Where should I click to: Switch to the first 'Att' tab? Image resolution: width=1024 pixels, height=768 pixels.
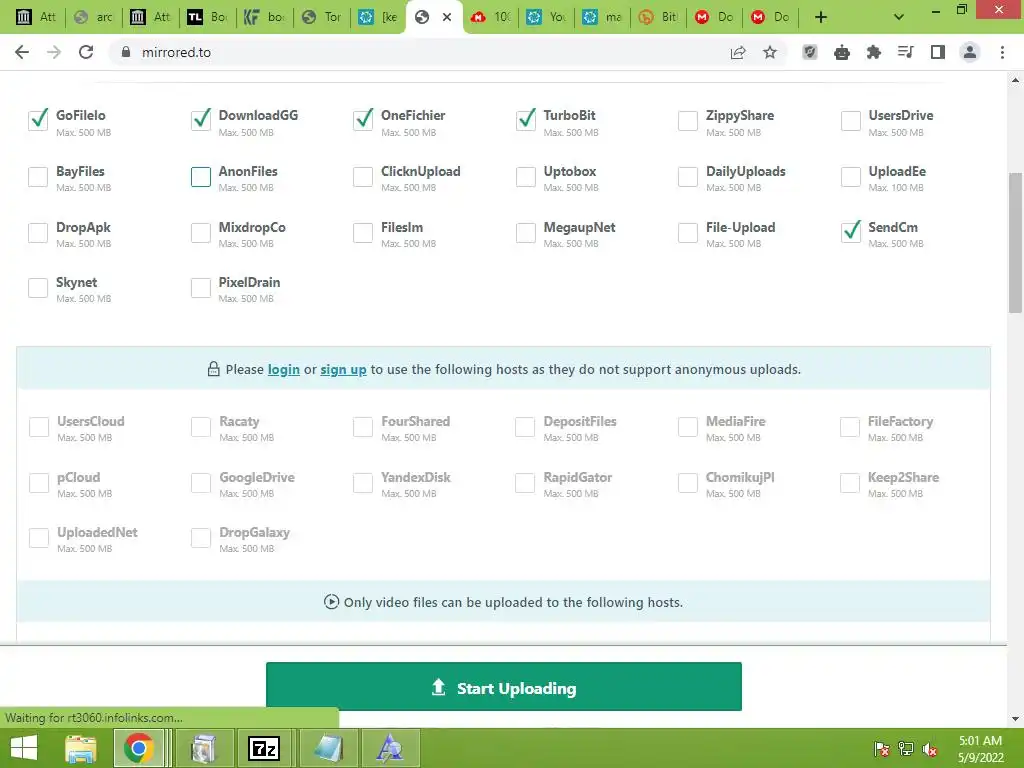(35, 17)
